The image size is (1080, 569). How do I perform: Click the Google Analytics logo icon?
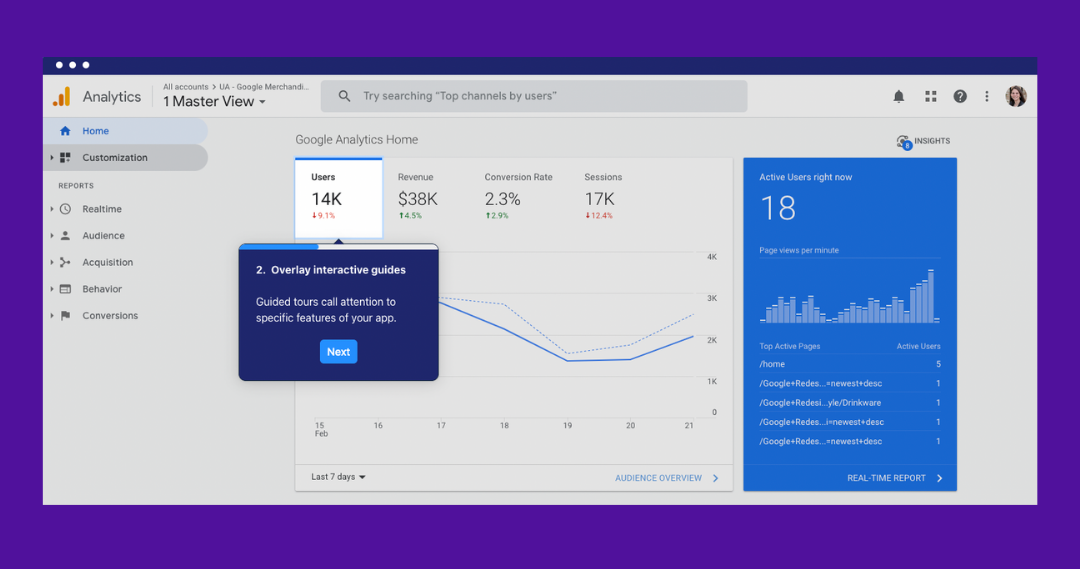coord(62,96)
